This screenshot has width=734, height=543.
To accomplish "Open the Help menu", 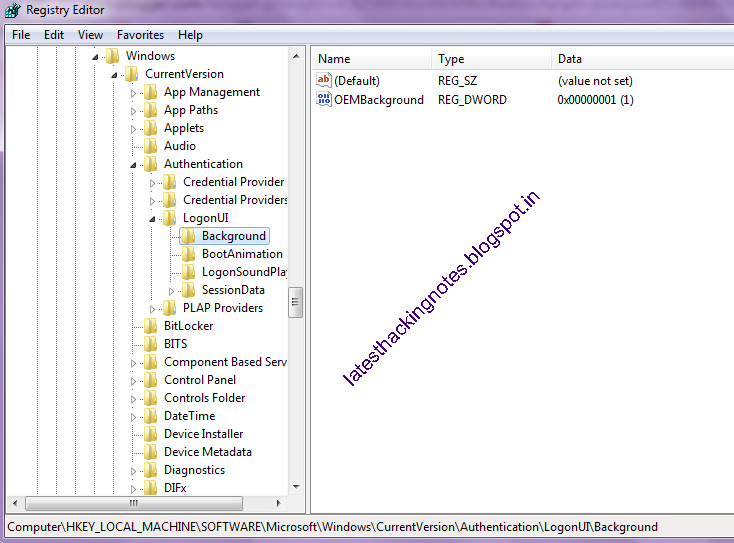I will coord(190,35).
